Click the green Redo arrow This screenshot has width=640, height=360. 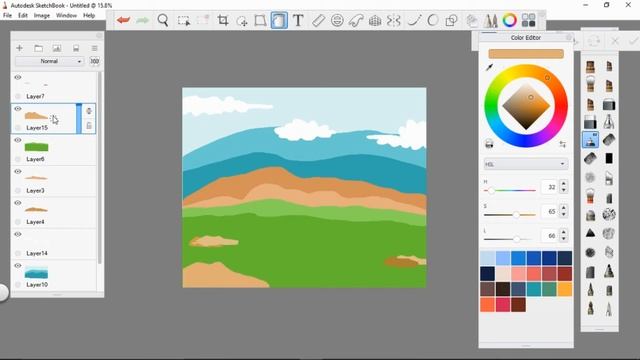[x=142, y=20]
